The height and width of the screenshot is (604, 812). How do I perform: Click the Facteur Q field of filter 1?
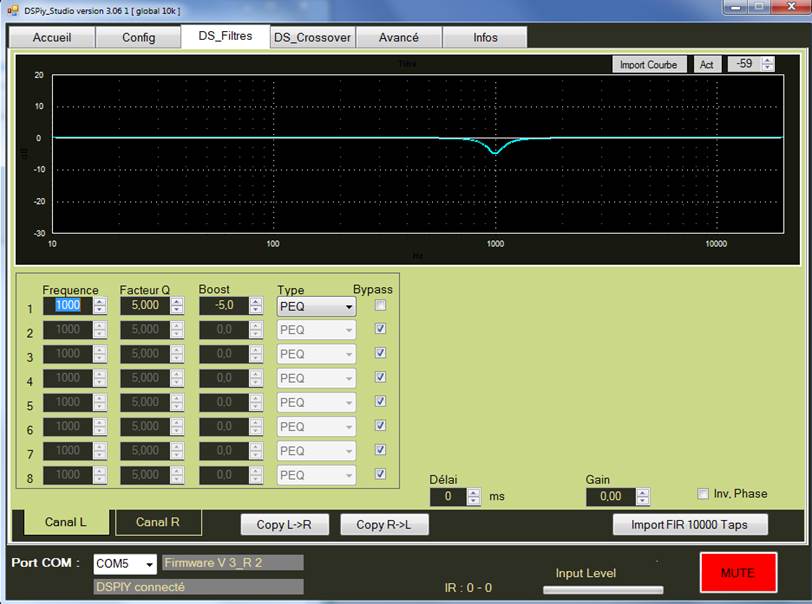tap(146, 305)
